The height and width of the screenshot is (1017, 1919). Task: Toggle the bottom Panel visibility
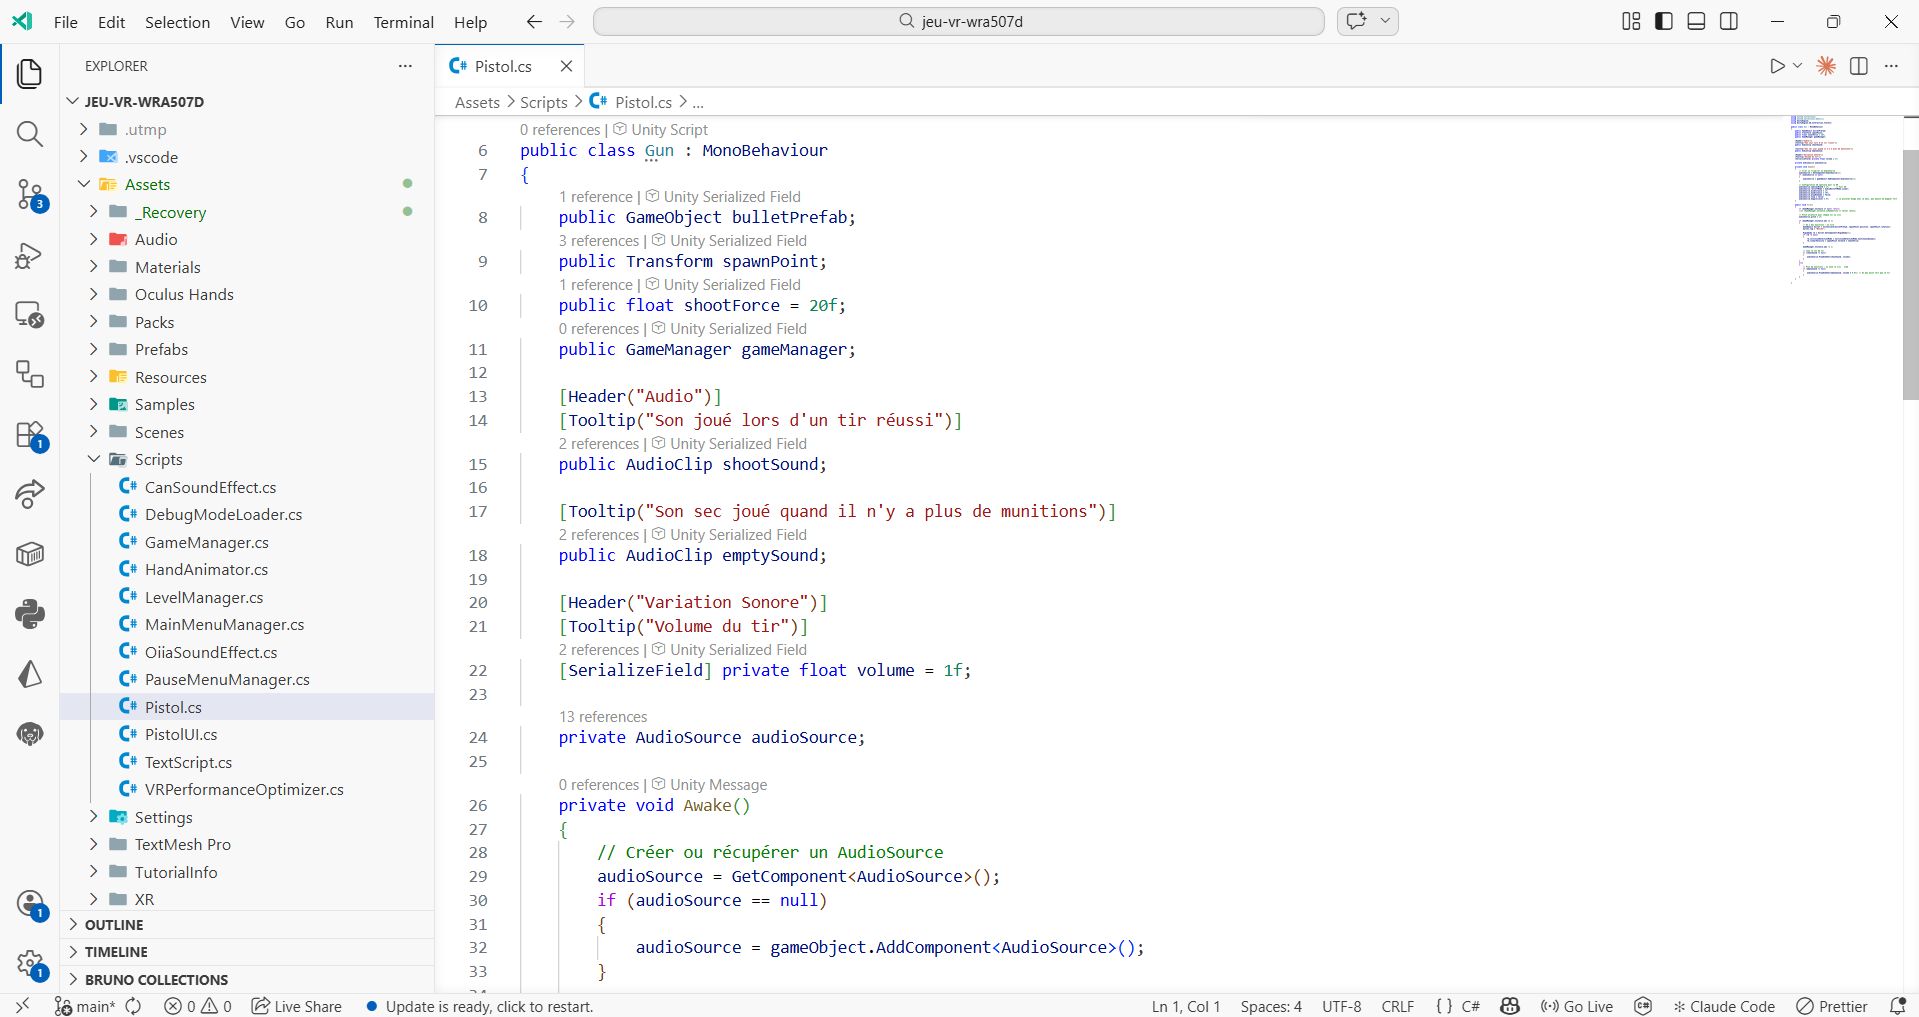(1696, 22)
